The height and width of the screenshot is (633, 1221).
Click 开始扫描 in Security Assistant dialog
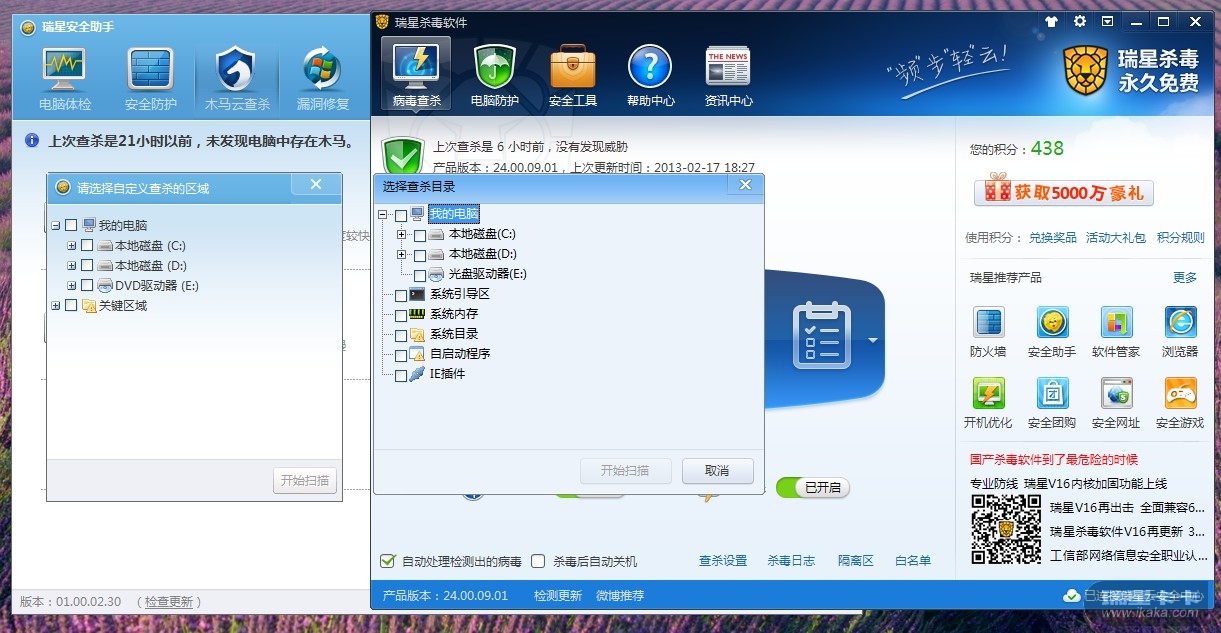(x=304, y=481)
